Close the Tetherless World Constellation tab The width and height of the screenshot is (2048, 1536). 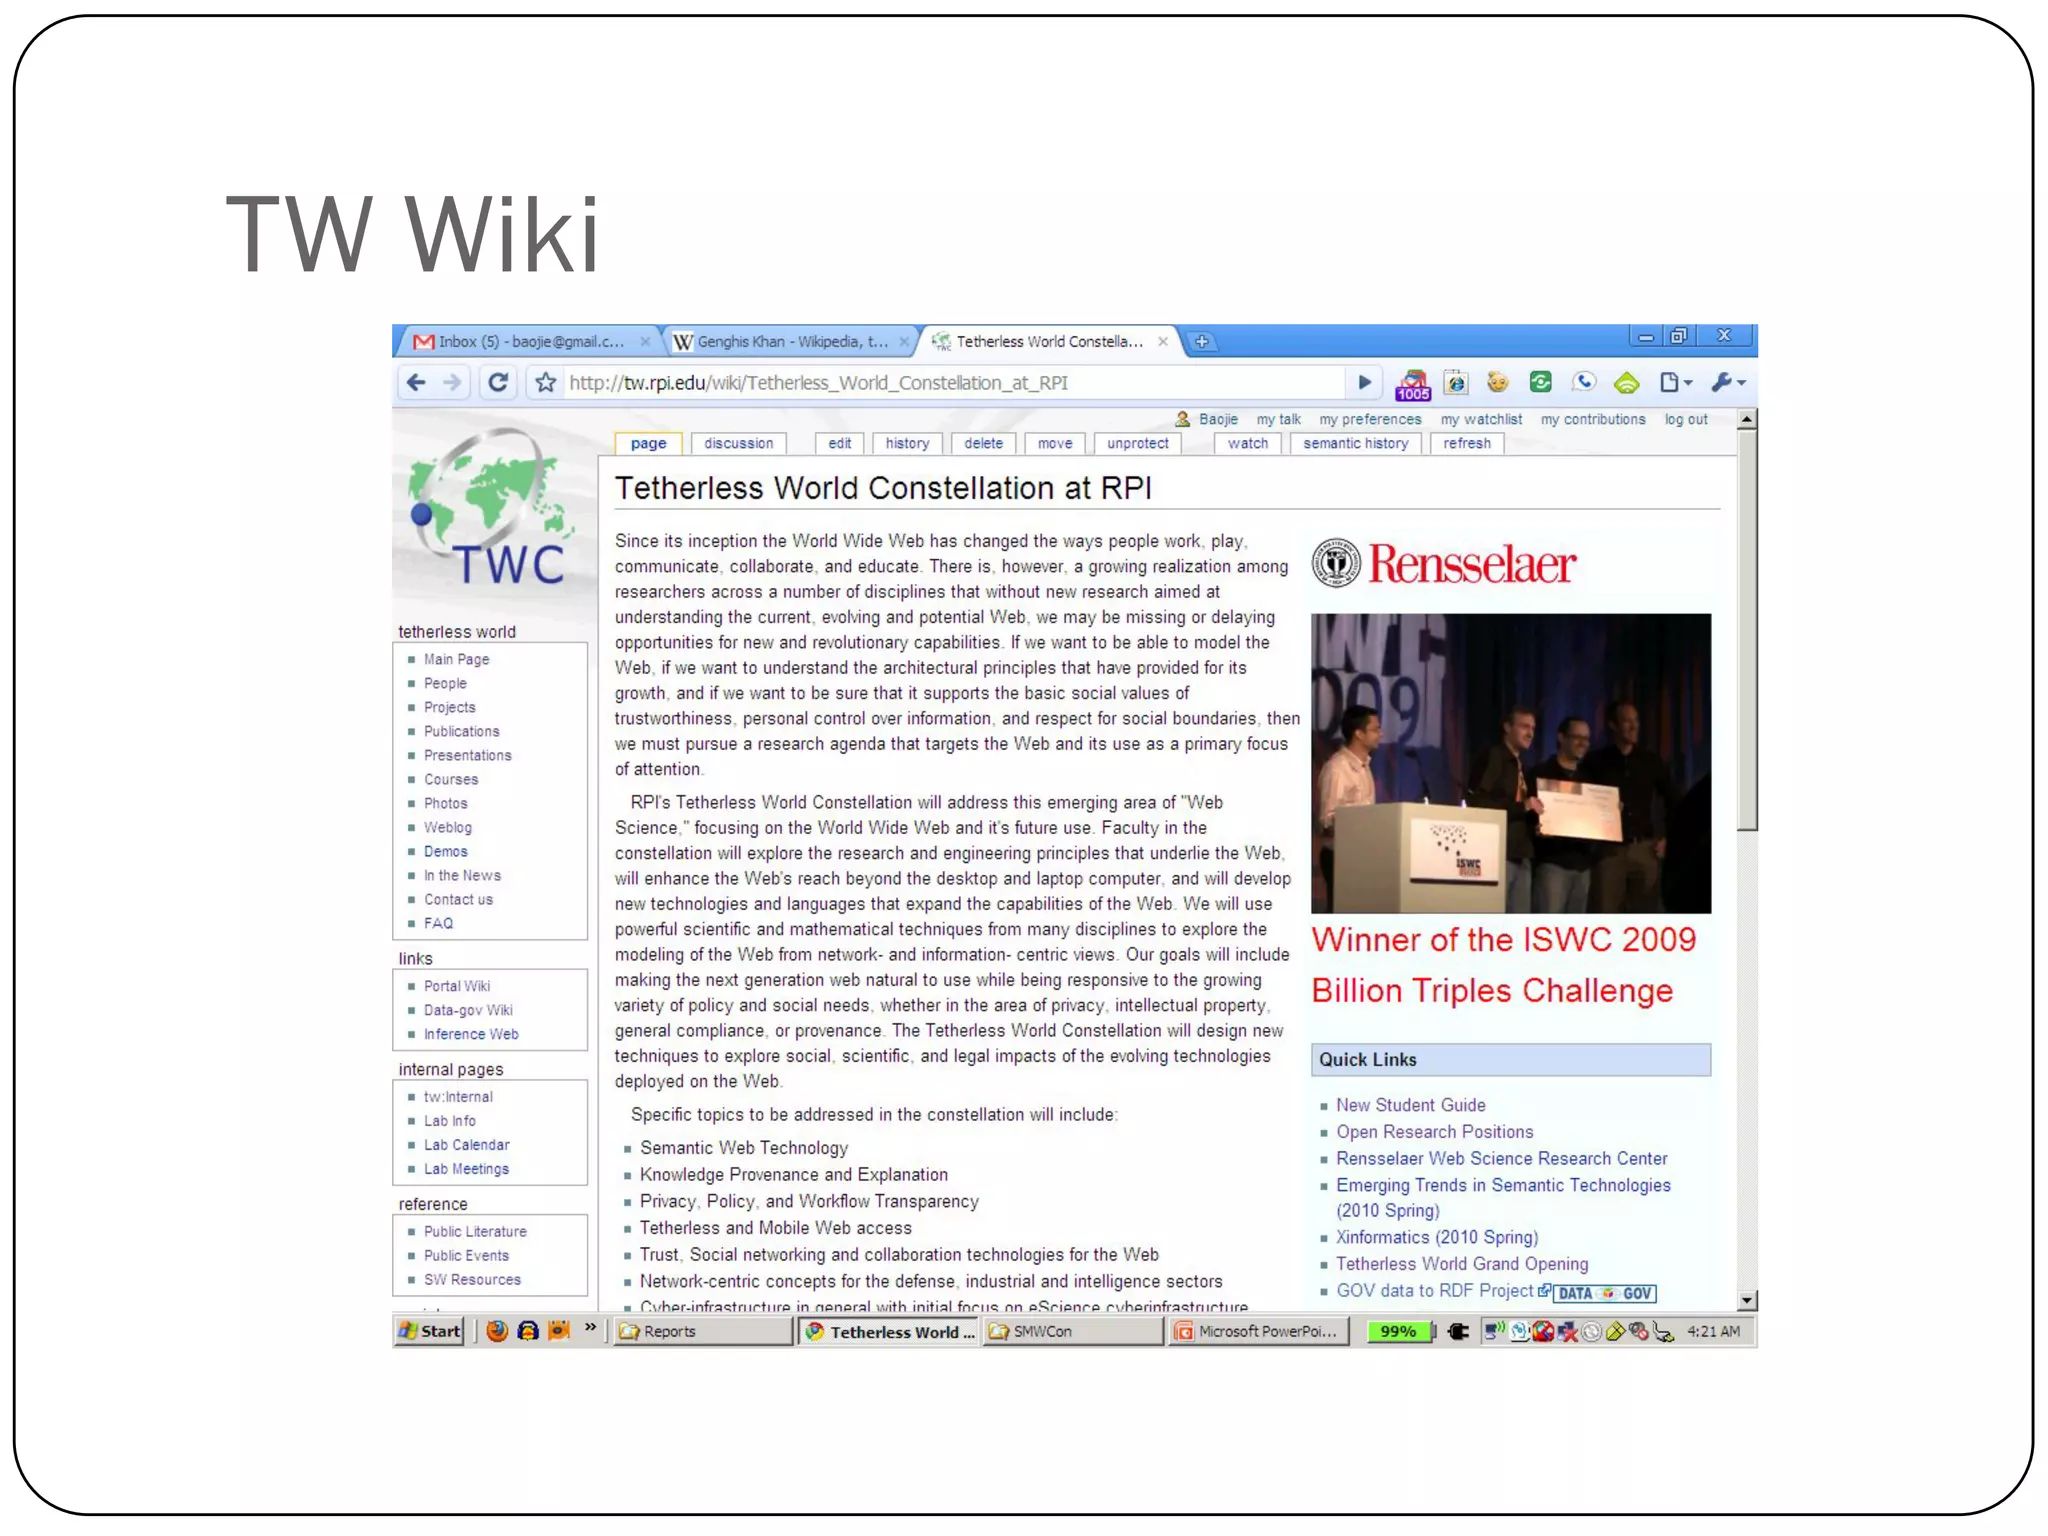point(1163,341)
